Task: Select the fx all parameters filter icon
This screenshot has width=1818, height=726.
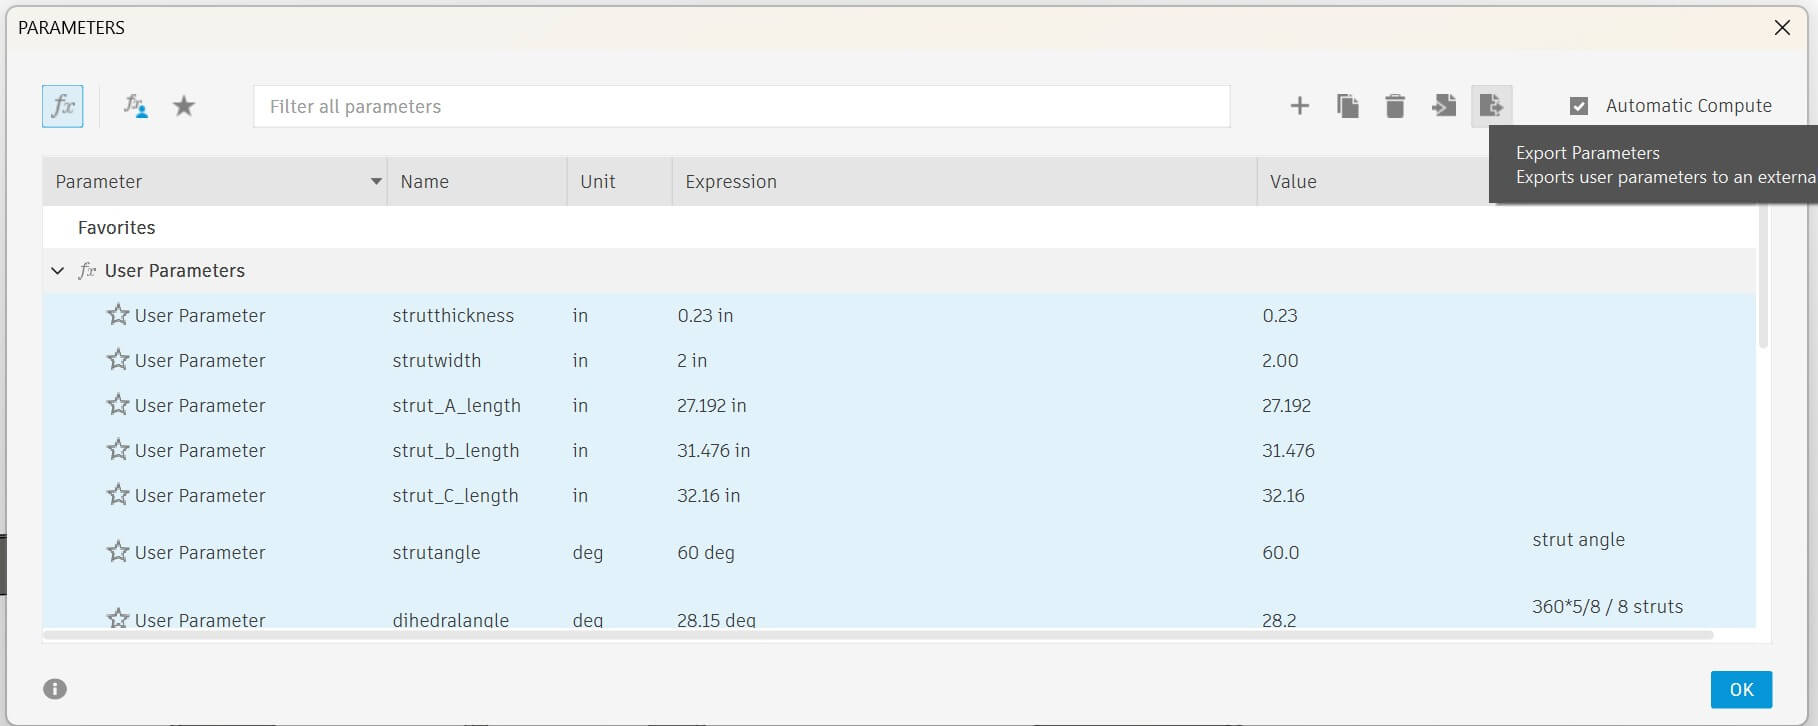Action: click(63, 106)
